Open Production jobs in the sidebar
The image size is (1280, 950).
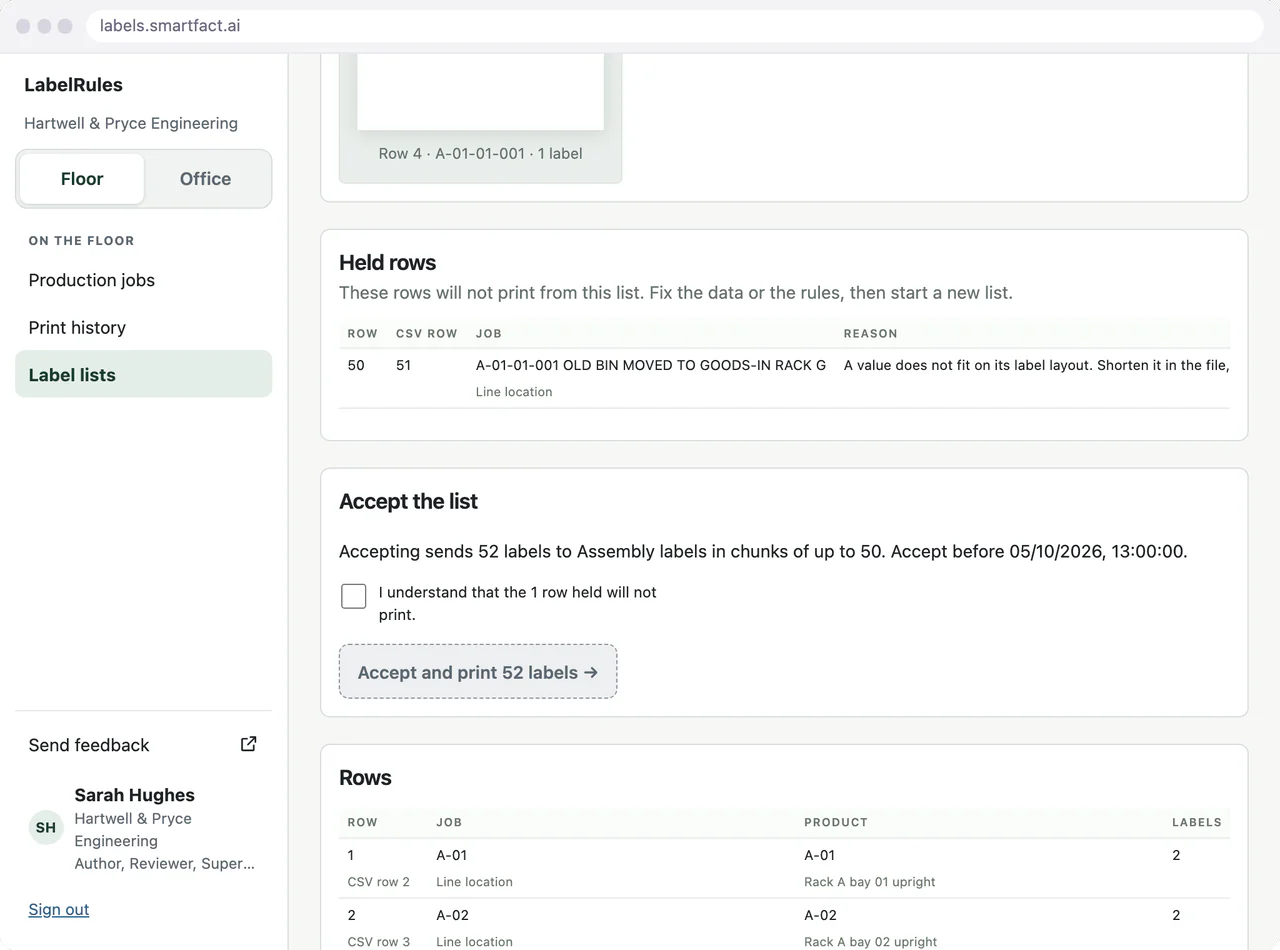(144, 280)
